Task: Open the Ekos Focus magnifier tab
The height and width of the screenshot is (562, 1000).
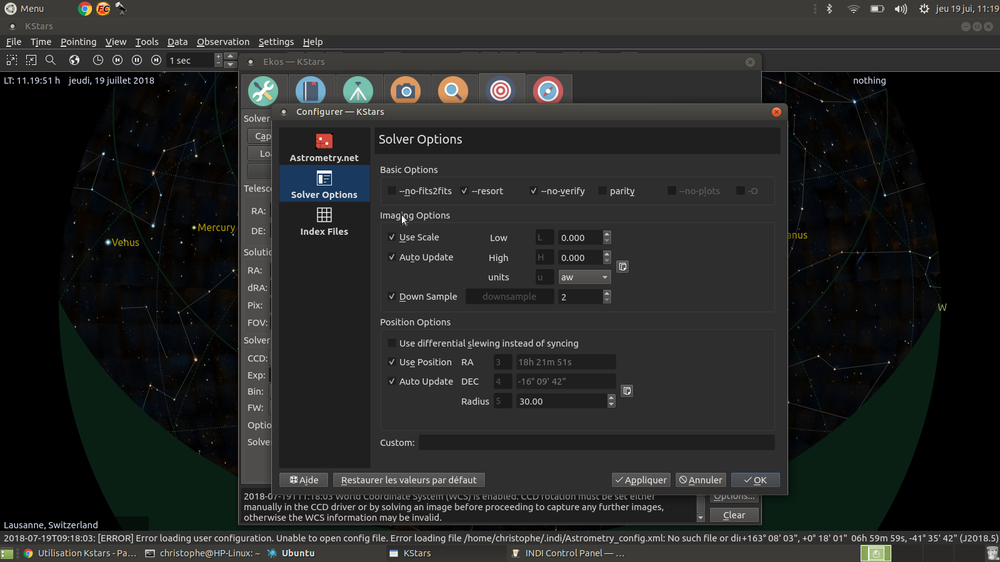Action: 453,90
